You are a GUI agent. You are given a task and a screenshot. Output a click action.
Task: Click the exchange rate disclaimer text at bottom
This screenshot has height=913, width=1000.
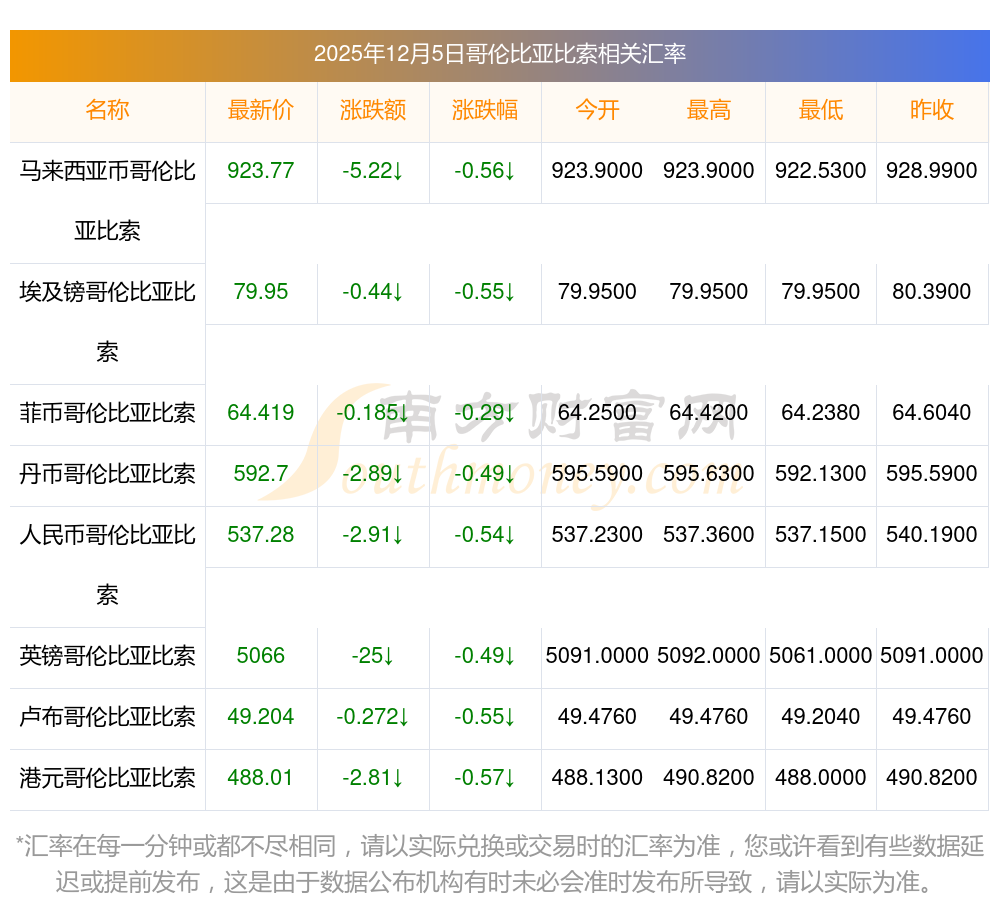click(x=500, y=864)
